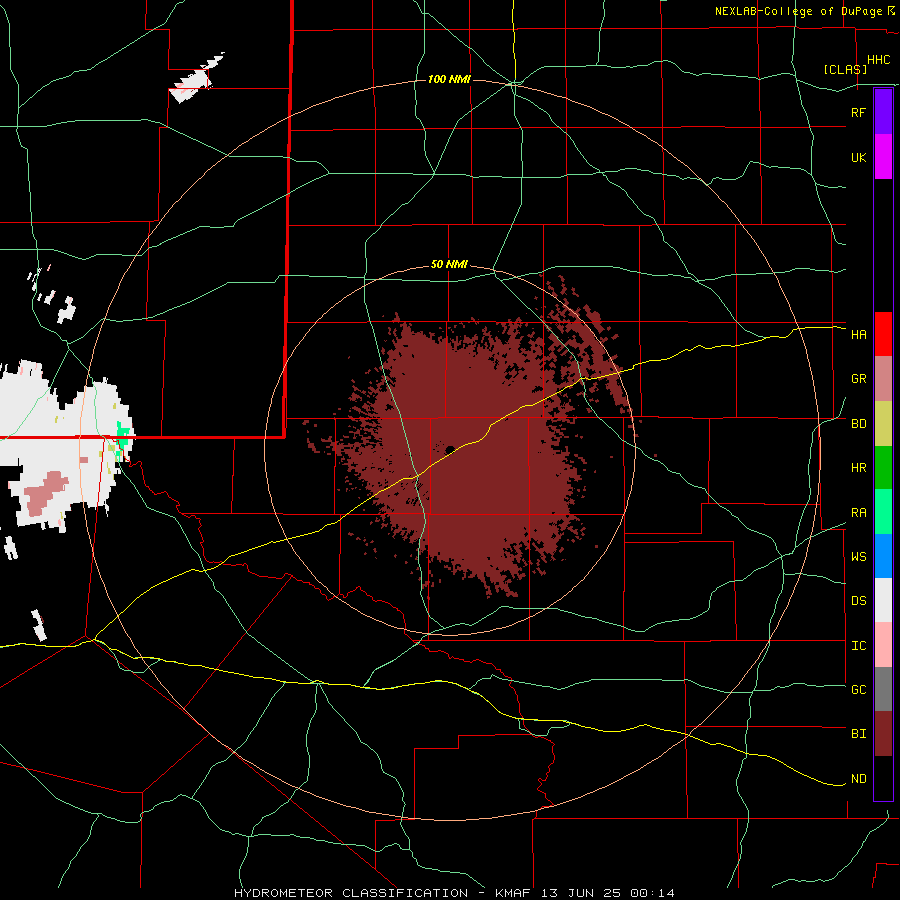The height and width of the screenshot is (900, 900).
Task: Click the BI legend label
Action: [858, 734]
